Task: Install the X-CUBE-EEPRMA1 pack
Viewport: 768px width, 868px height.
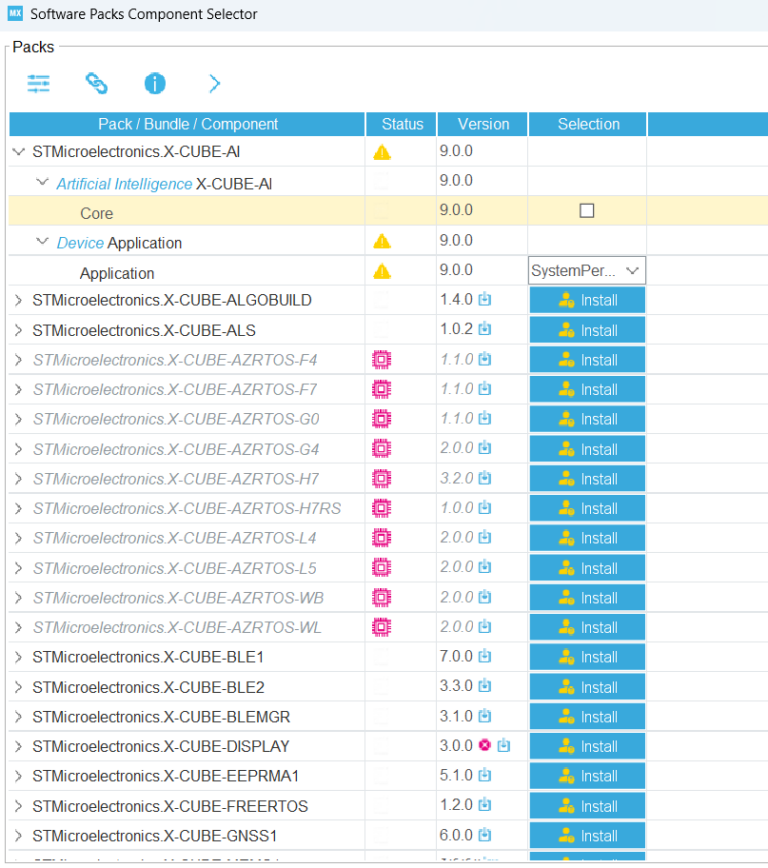Action: pyautogui.click(x=587, y=776)
